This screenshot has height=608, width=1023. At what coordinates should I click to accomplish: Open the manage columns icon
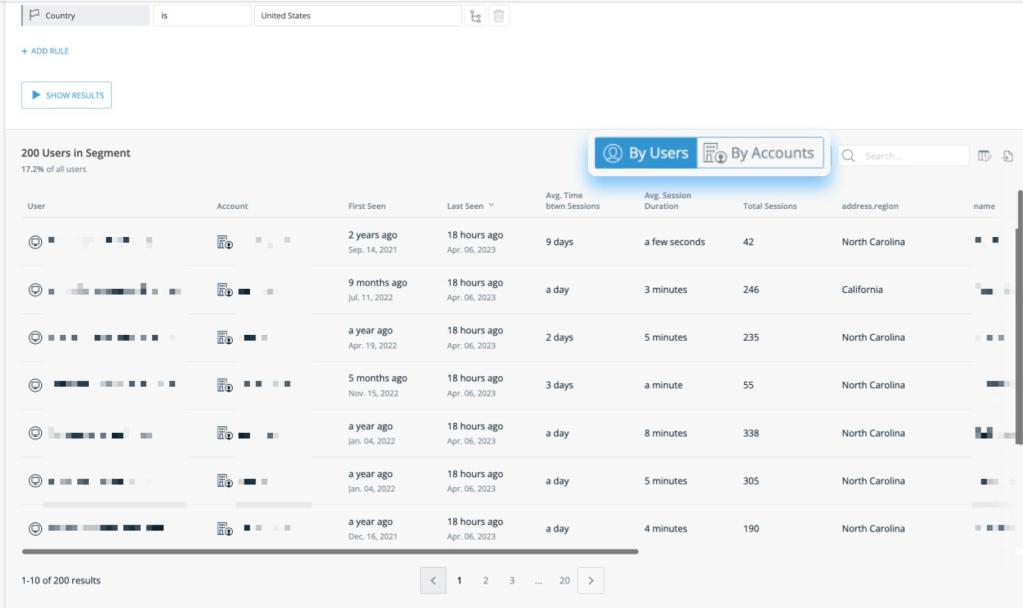point(984,156)
